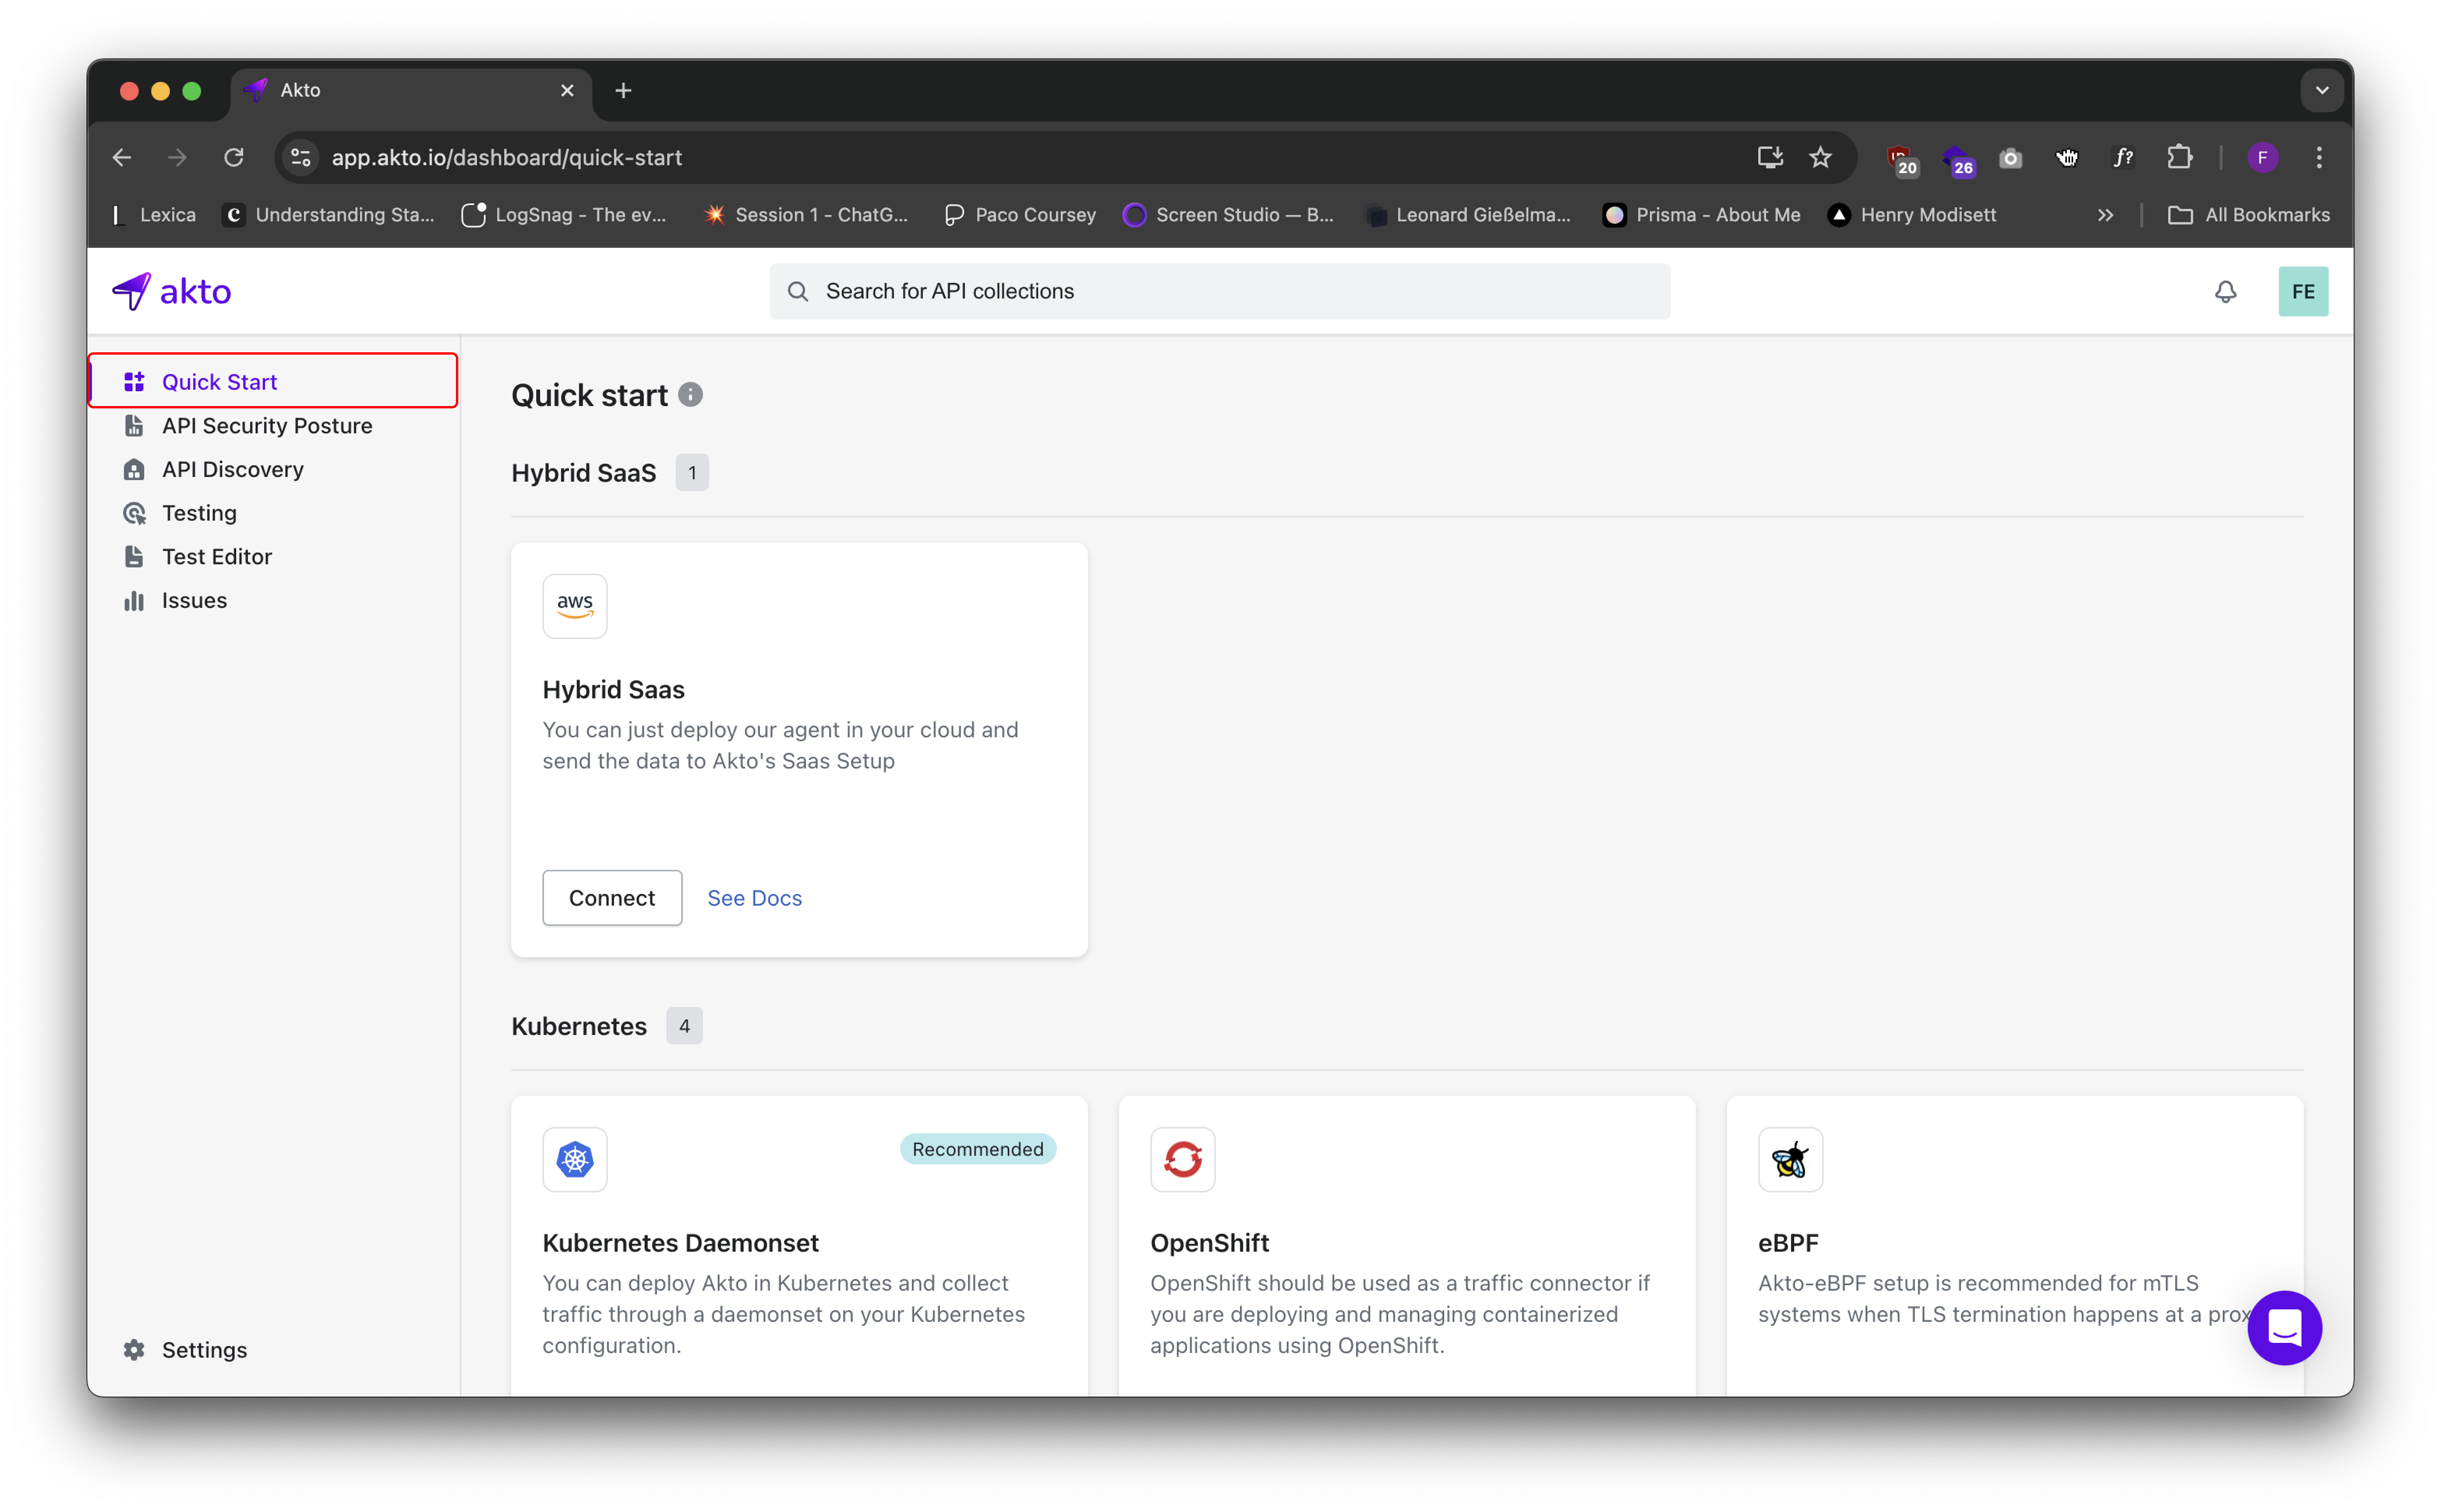Click the notification bell icon
Screen dimensions: 2441x1512
click(2225, 291)
